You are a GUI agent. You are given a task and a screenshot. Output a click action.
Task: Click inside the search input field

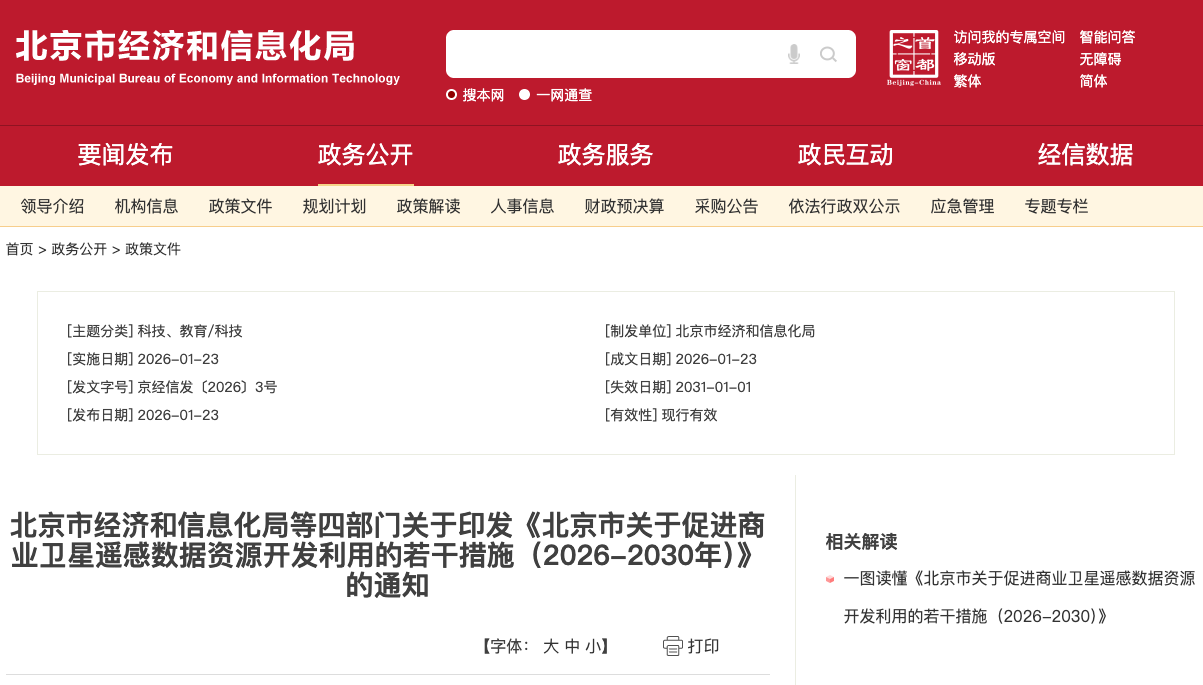pyautogui.click(x=610, y=54)
